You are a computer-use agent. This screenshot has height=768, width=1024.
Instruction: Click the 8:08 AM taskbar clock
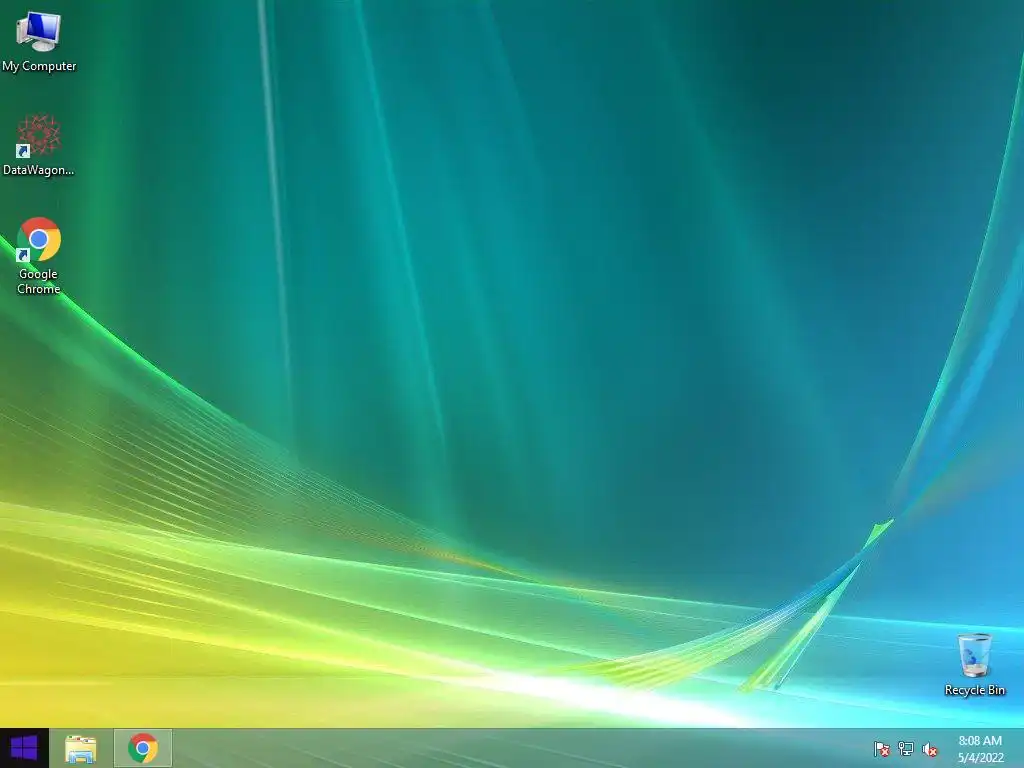coord(980,741)
